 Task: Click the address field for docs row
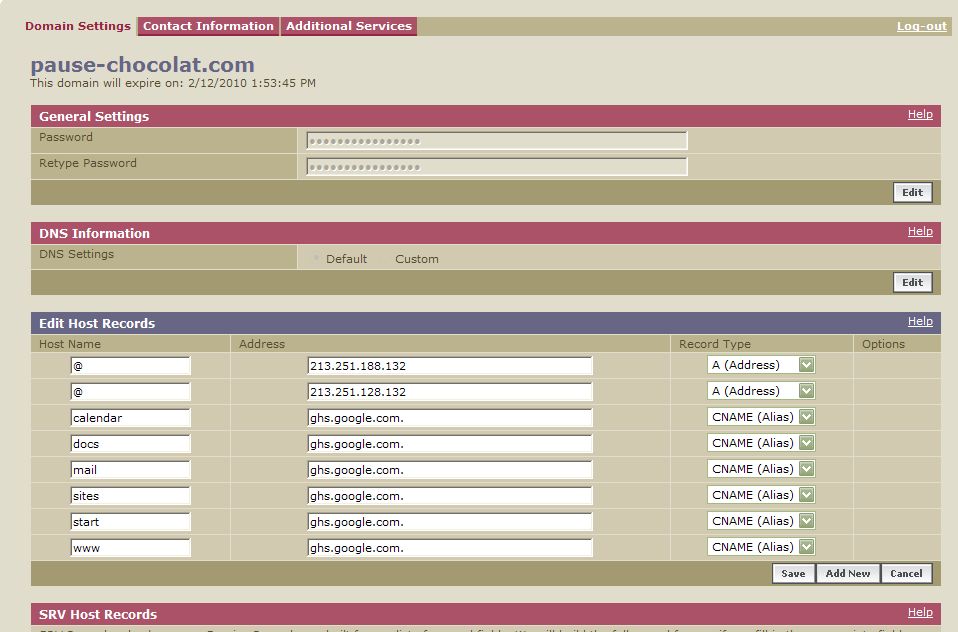[450, 444]
